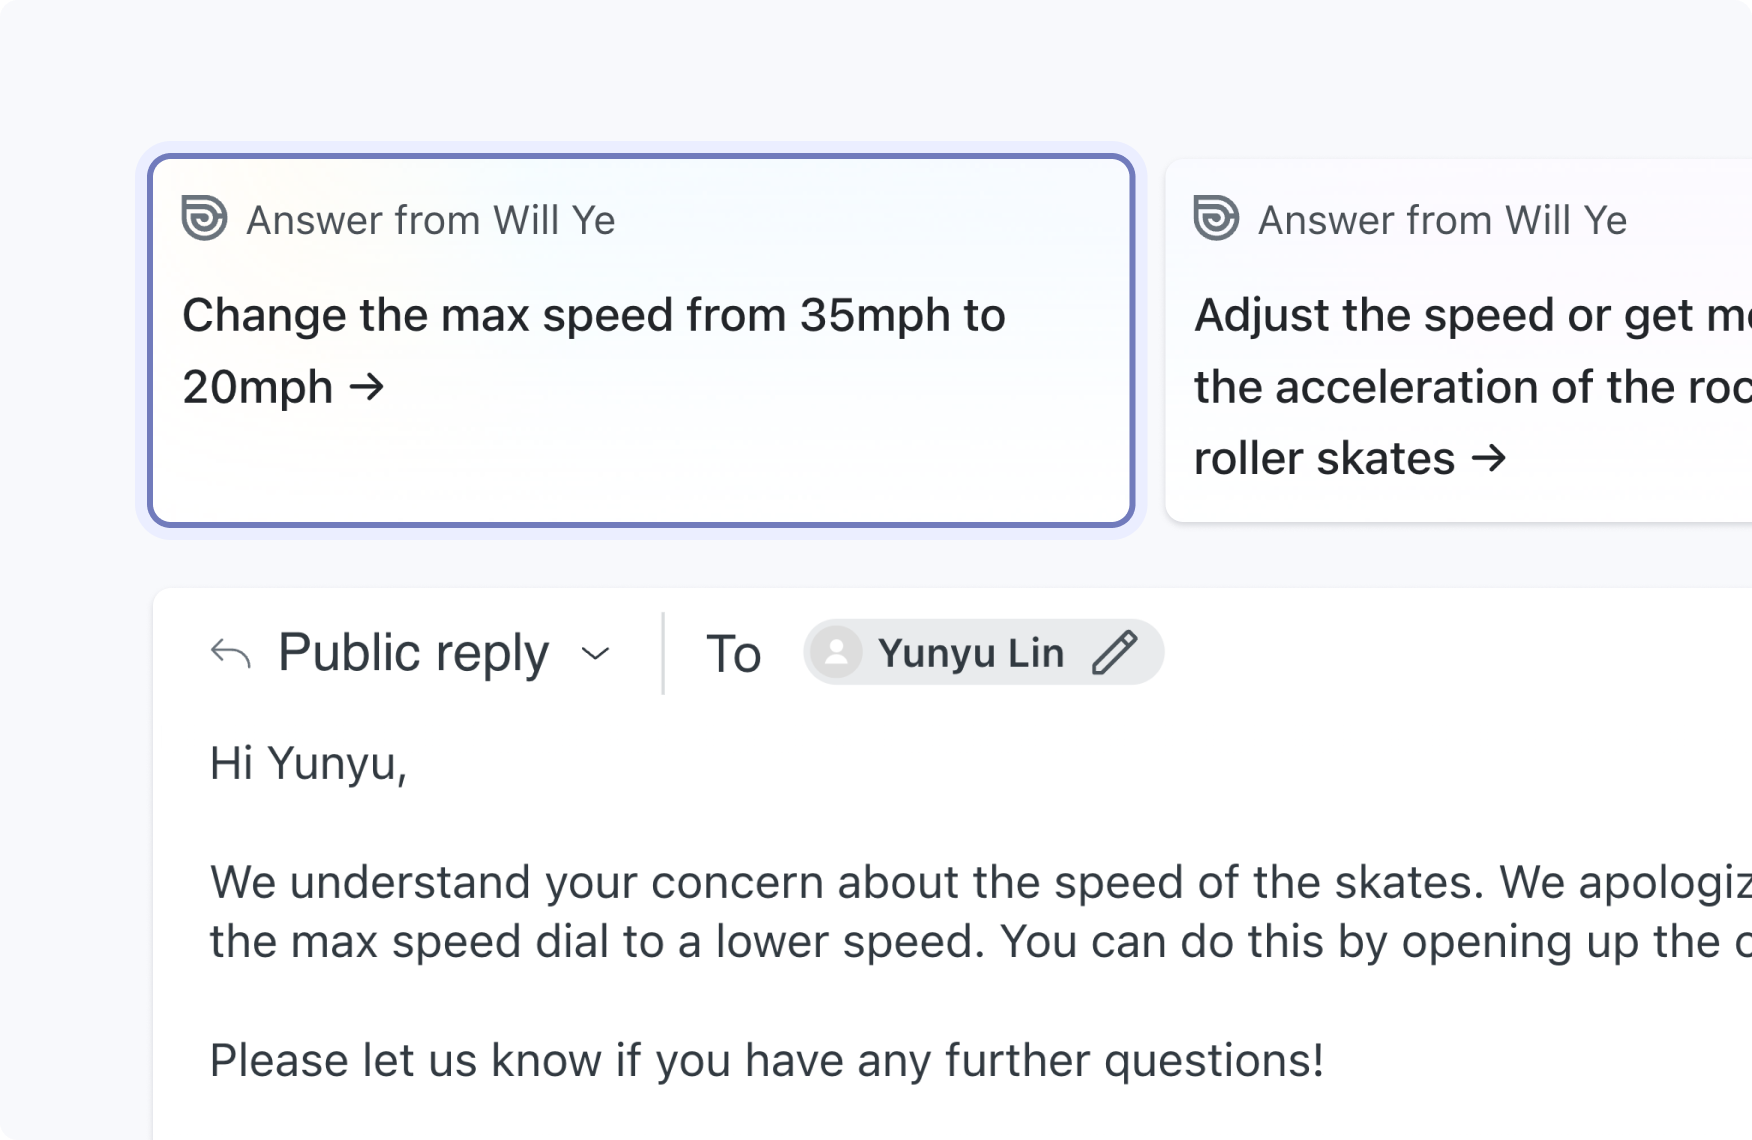Select the 'Adjust the speed' answer card
Viewport: 1752px width, 1140px height.
[1459, 340]
